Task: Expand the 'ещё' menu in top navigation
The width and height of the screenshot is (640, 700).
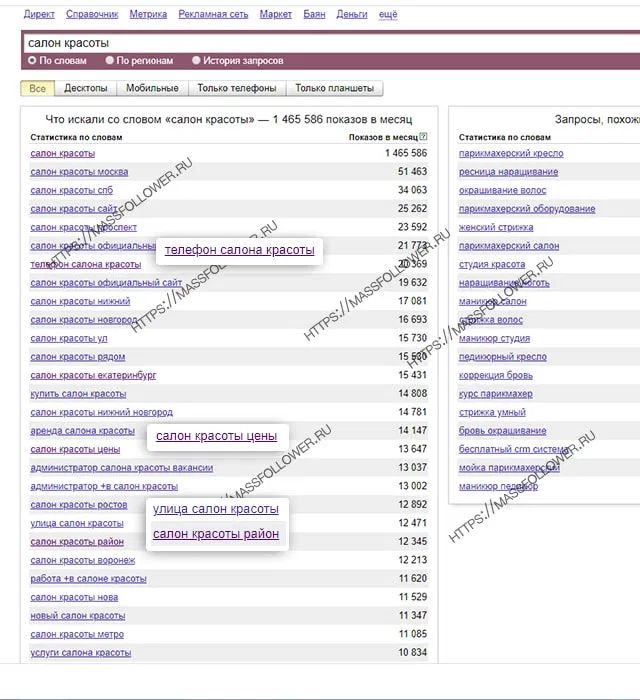Action: 388,15
